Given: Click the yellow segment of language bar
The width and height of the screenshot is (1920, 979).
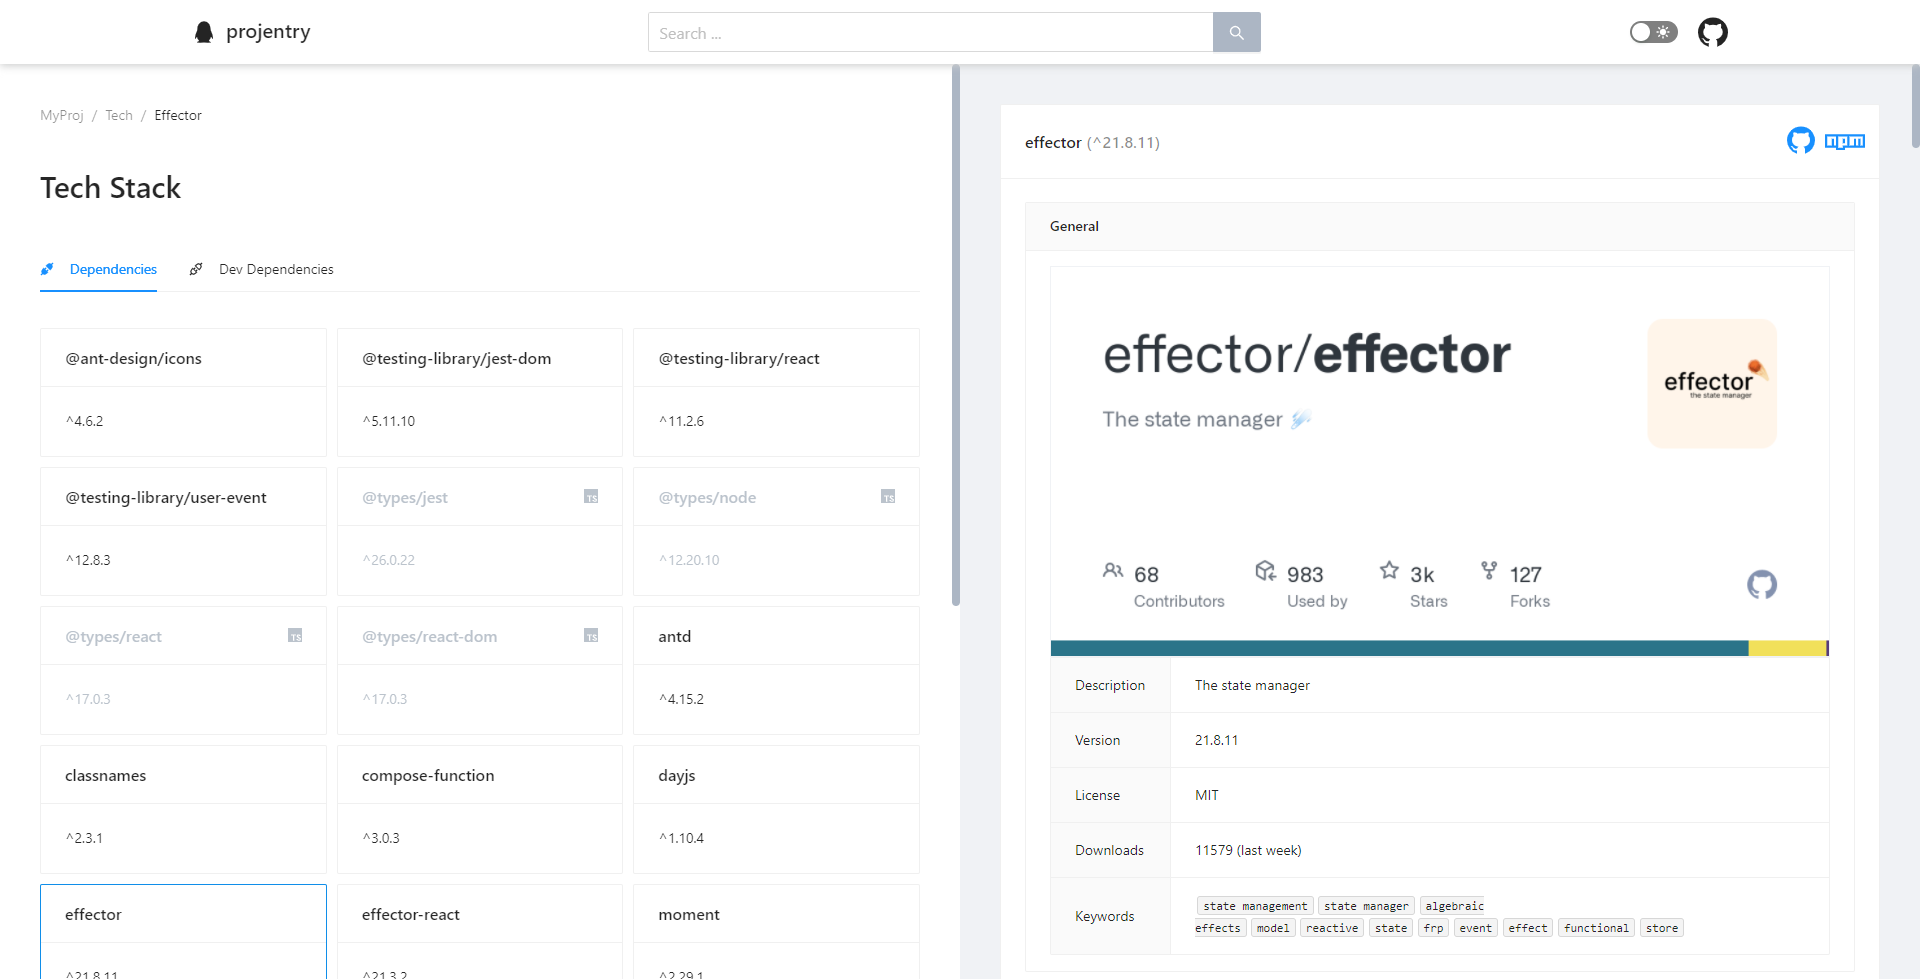Looking at the screenshot, I should point(1787,648).
